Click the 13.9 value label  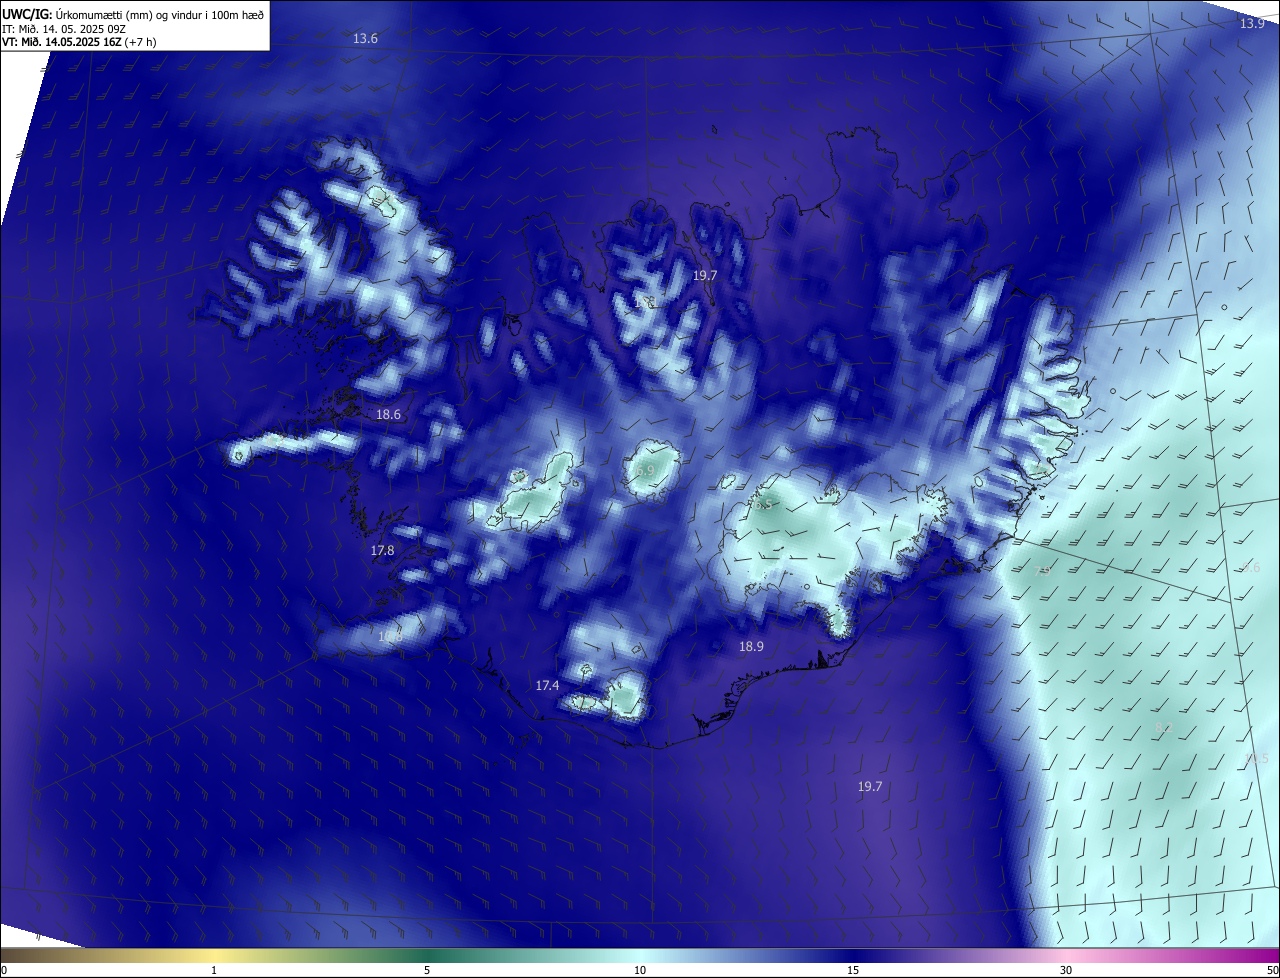1252,23
